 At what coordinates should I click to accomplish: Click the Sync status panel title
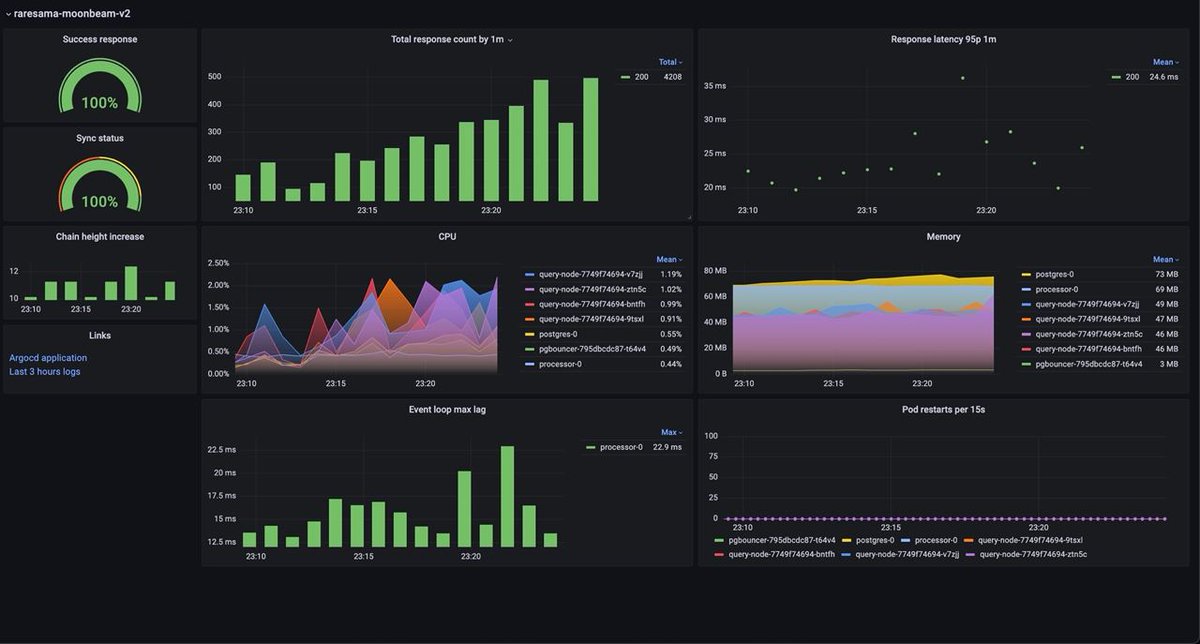point(100,138)
